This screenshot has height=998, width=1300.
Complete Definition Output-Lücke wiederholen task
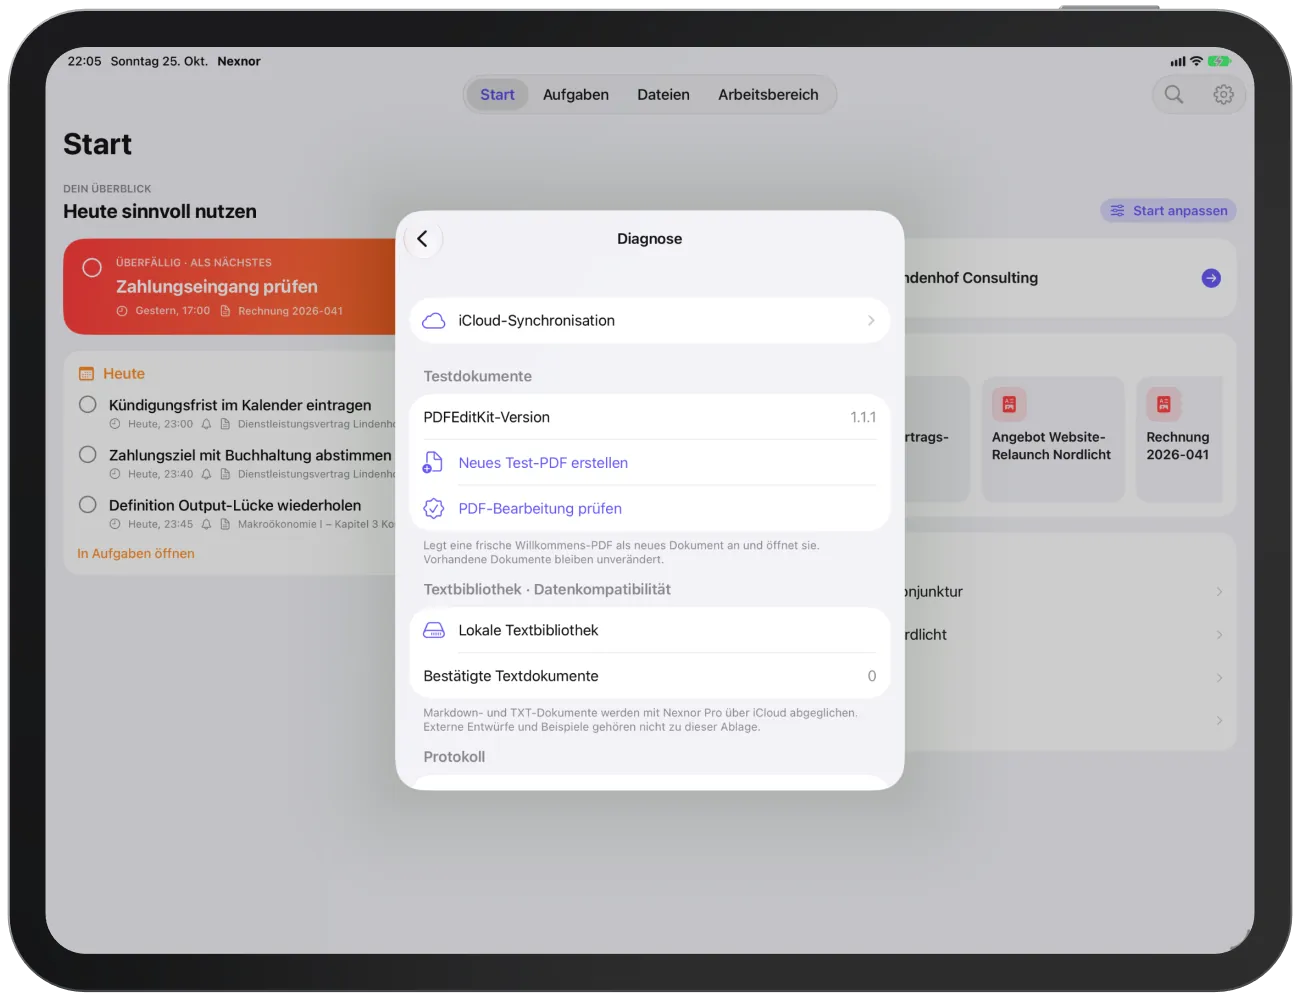88,505
